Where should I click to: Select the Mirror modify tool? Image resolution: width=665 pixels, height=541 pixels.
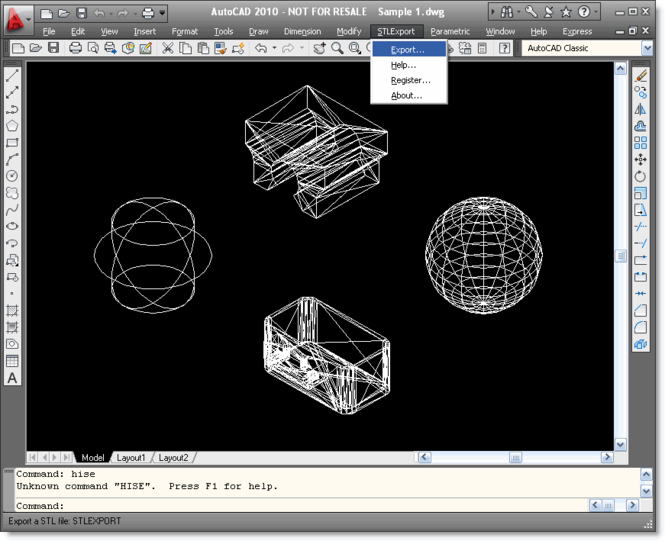640,109
